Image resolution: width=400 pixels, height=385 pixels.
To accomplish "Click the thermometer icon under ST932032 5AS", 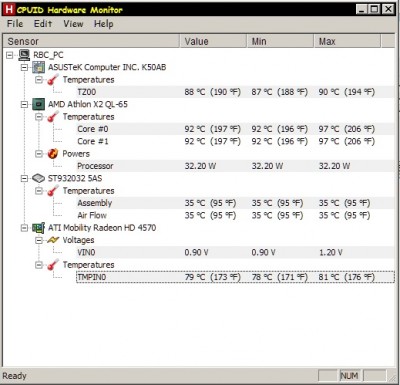I will tap(53, 191).
